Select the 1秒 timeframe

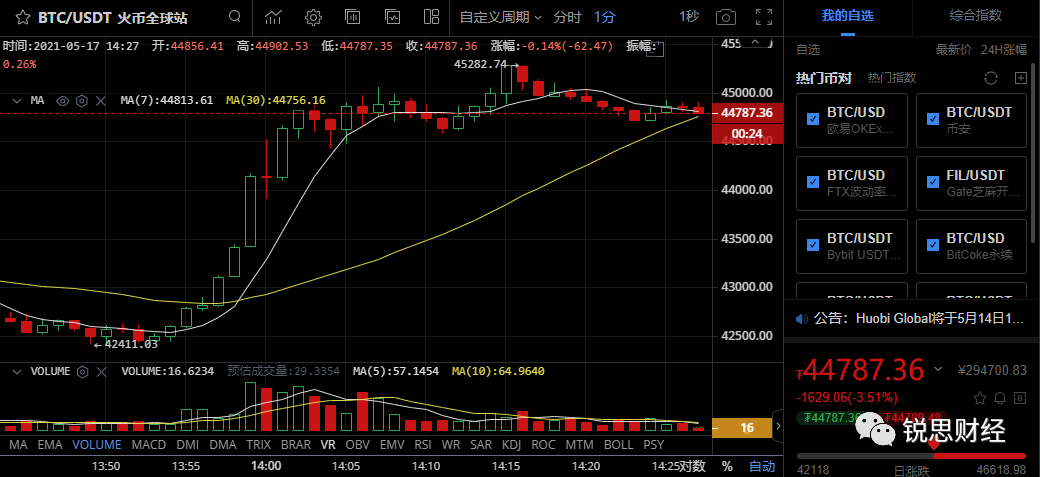688,17
